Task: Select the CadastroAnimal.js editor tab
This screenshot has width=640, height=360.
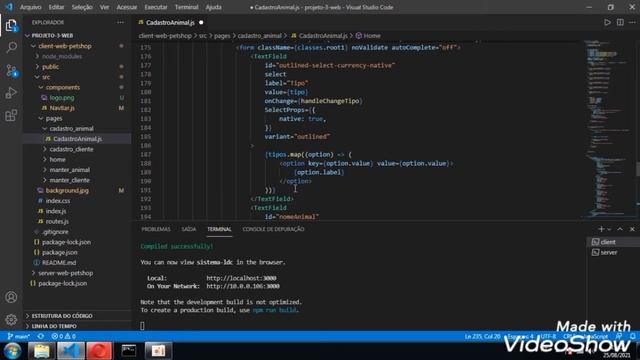Action: tap(170, 22)
